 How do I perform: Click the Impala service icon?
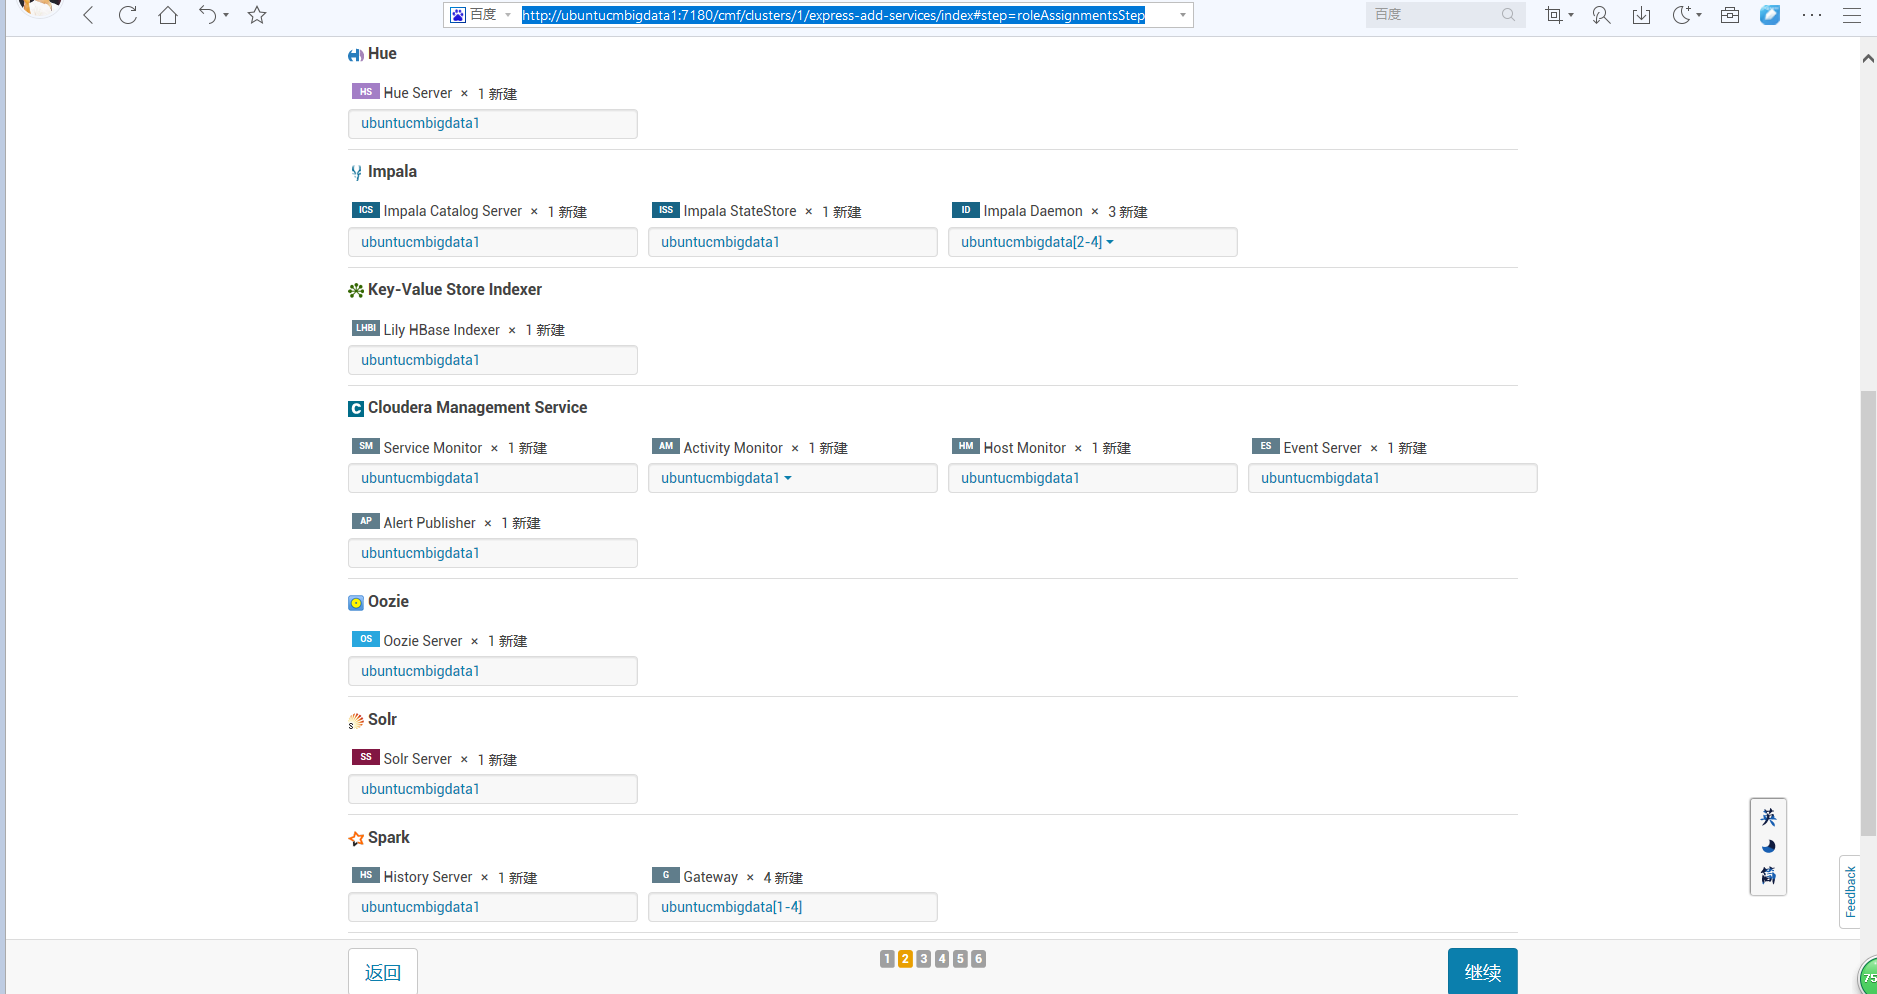pyautogui.click(x=356, y=173)
